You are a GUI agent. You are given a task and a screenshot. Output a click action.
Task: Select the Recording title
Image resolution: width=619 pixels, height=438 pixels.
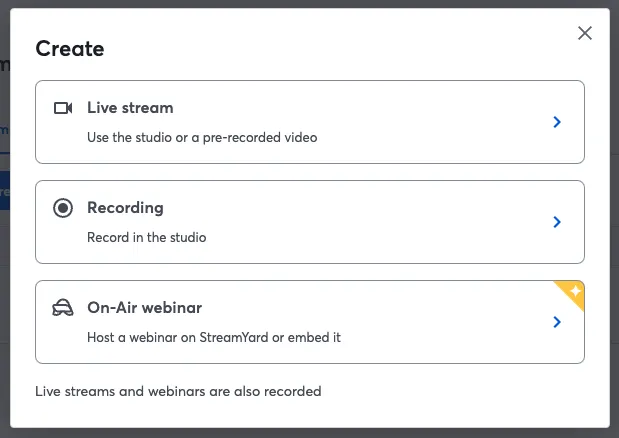[x=125, y=208]
